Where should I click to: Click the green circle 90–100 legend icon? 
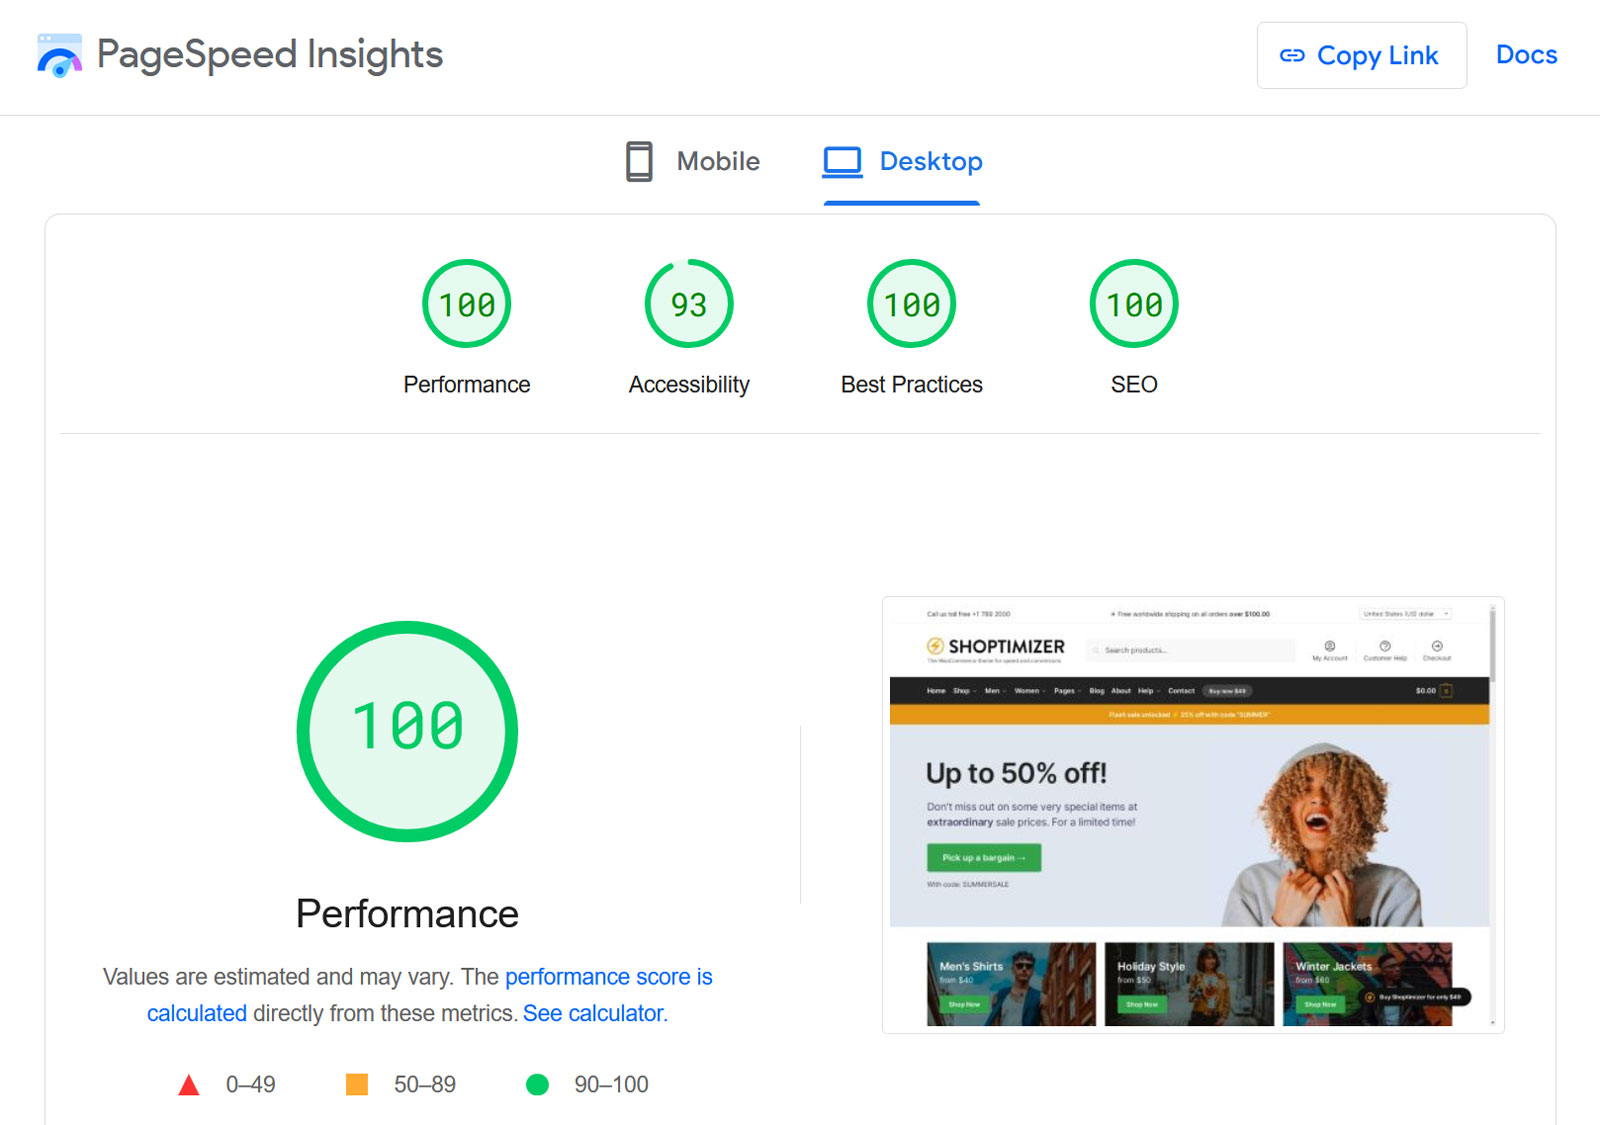pos(537,1085)
